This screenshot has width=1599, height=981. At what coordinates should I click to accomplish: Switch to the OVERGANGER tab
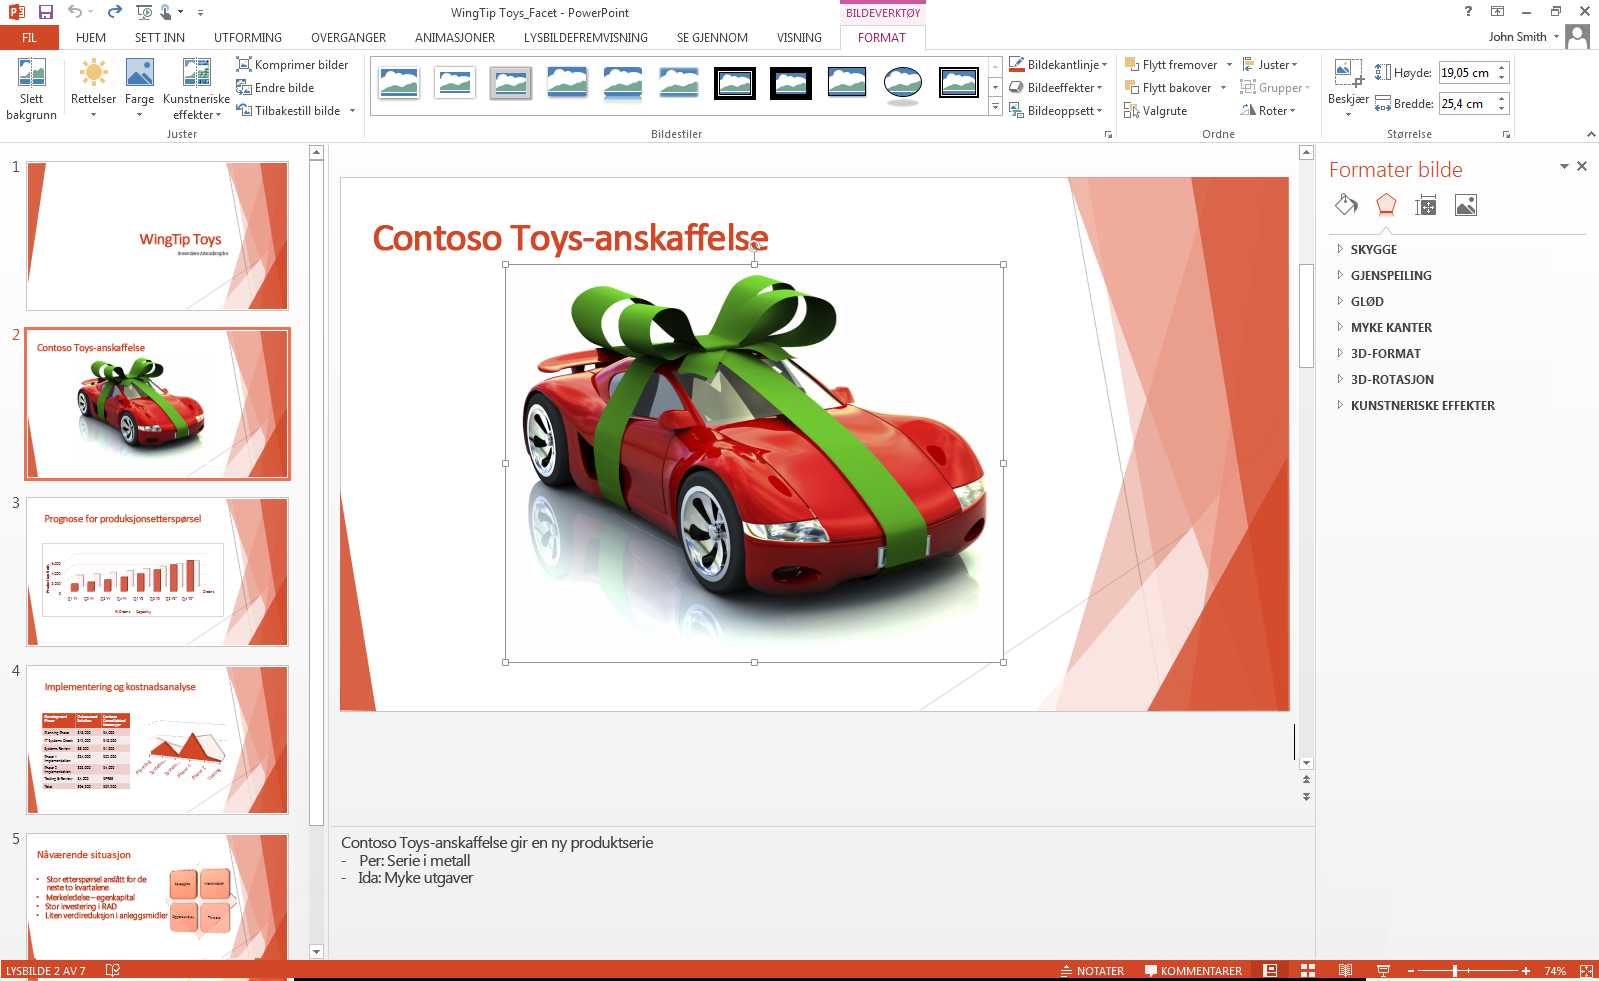click(348, 38)
